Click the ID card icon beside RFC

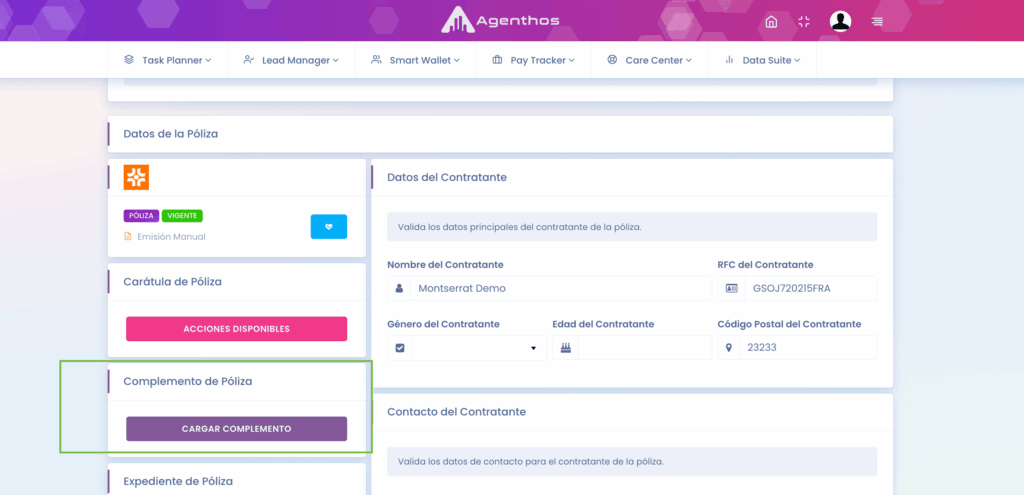(731, 288)
